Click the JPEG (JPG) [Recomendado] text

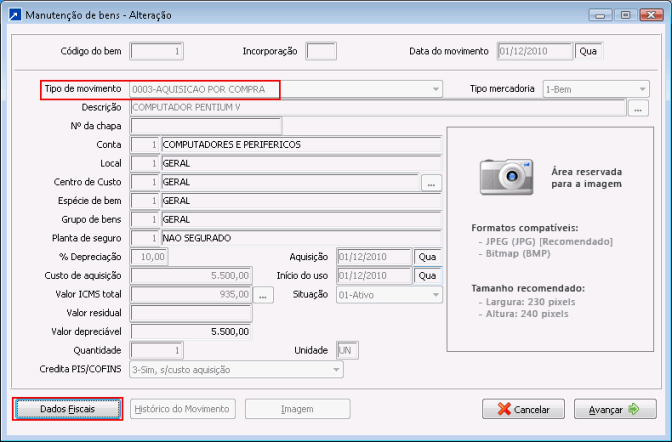click(x=549, y=242)
